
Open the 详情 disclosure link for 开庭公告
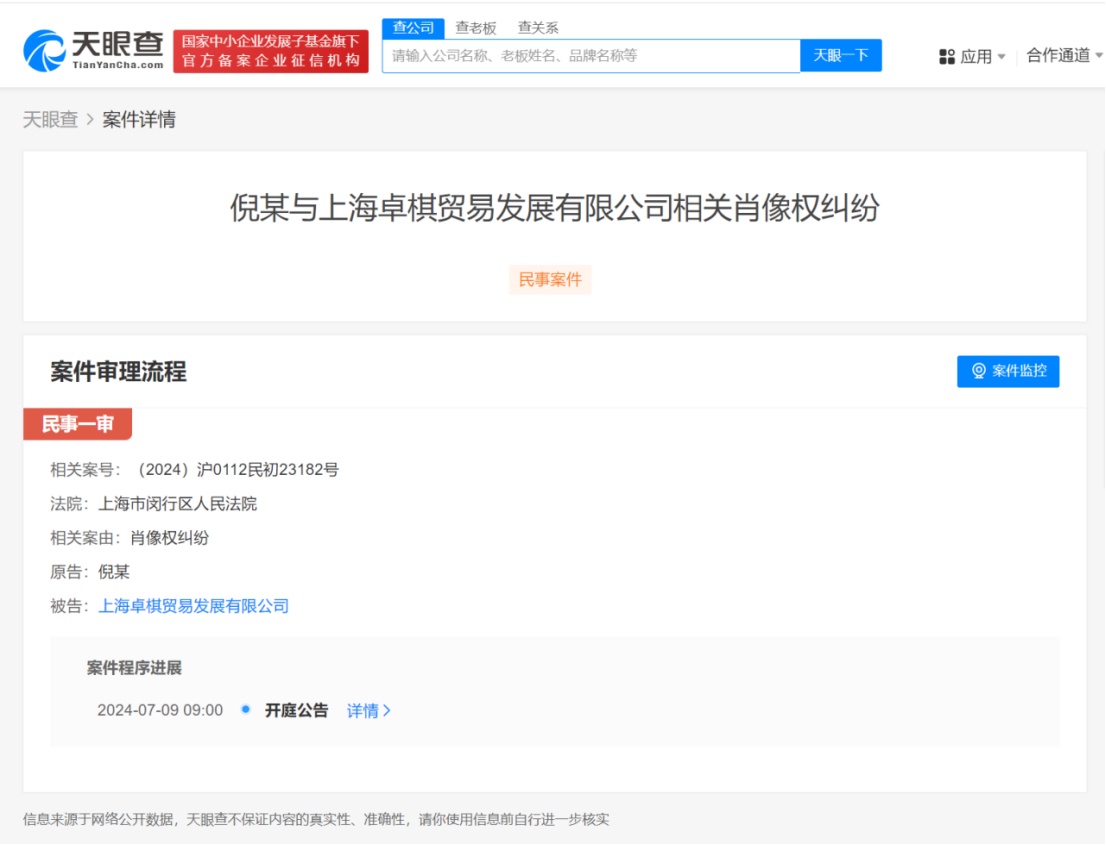365,710
